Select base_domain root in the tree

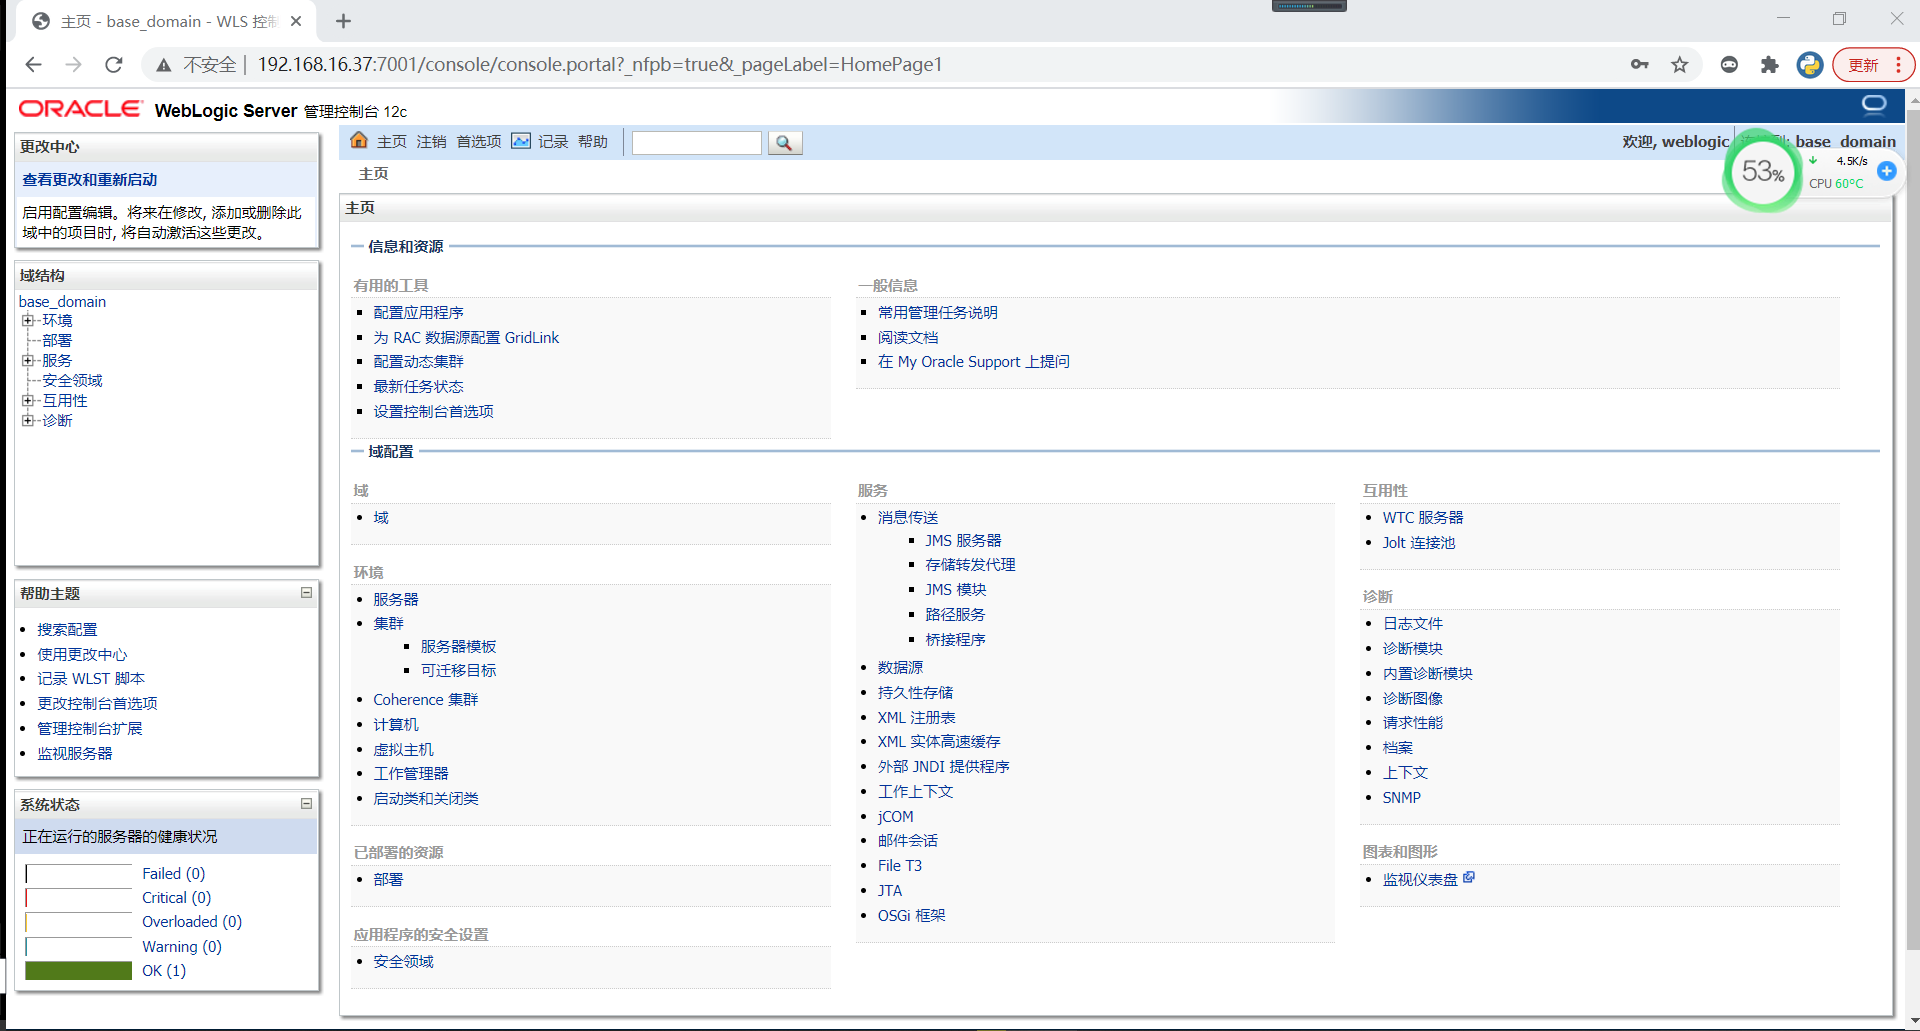coord(62,301)
